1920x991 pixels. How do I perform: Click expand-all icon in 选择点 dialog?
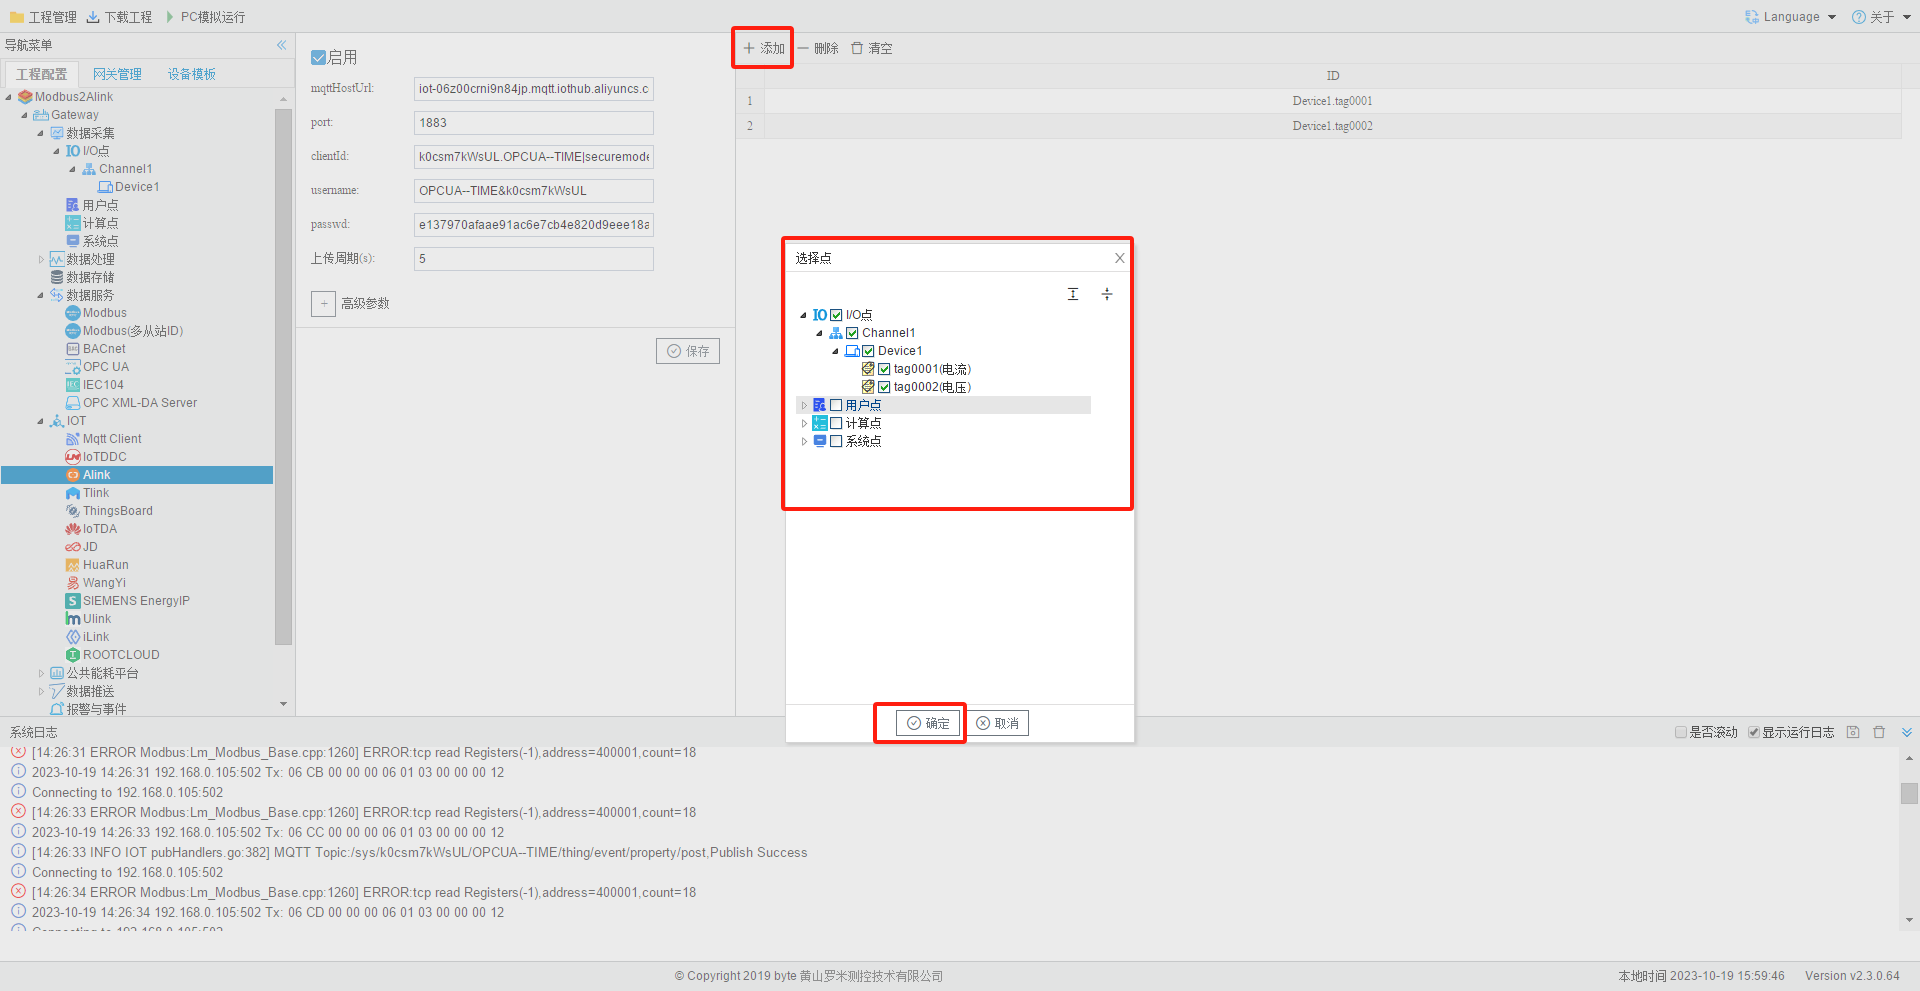pos(1073,294)
